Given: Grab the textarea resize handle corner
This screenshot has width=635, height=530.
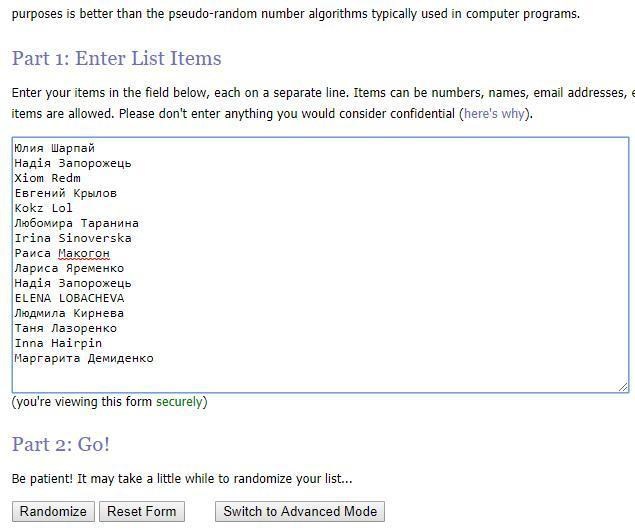Looking at the screenshot, I should click(x=624, y=387).
